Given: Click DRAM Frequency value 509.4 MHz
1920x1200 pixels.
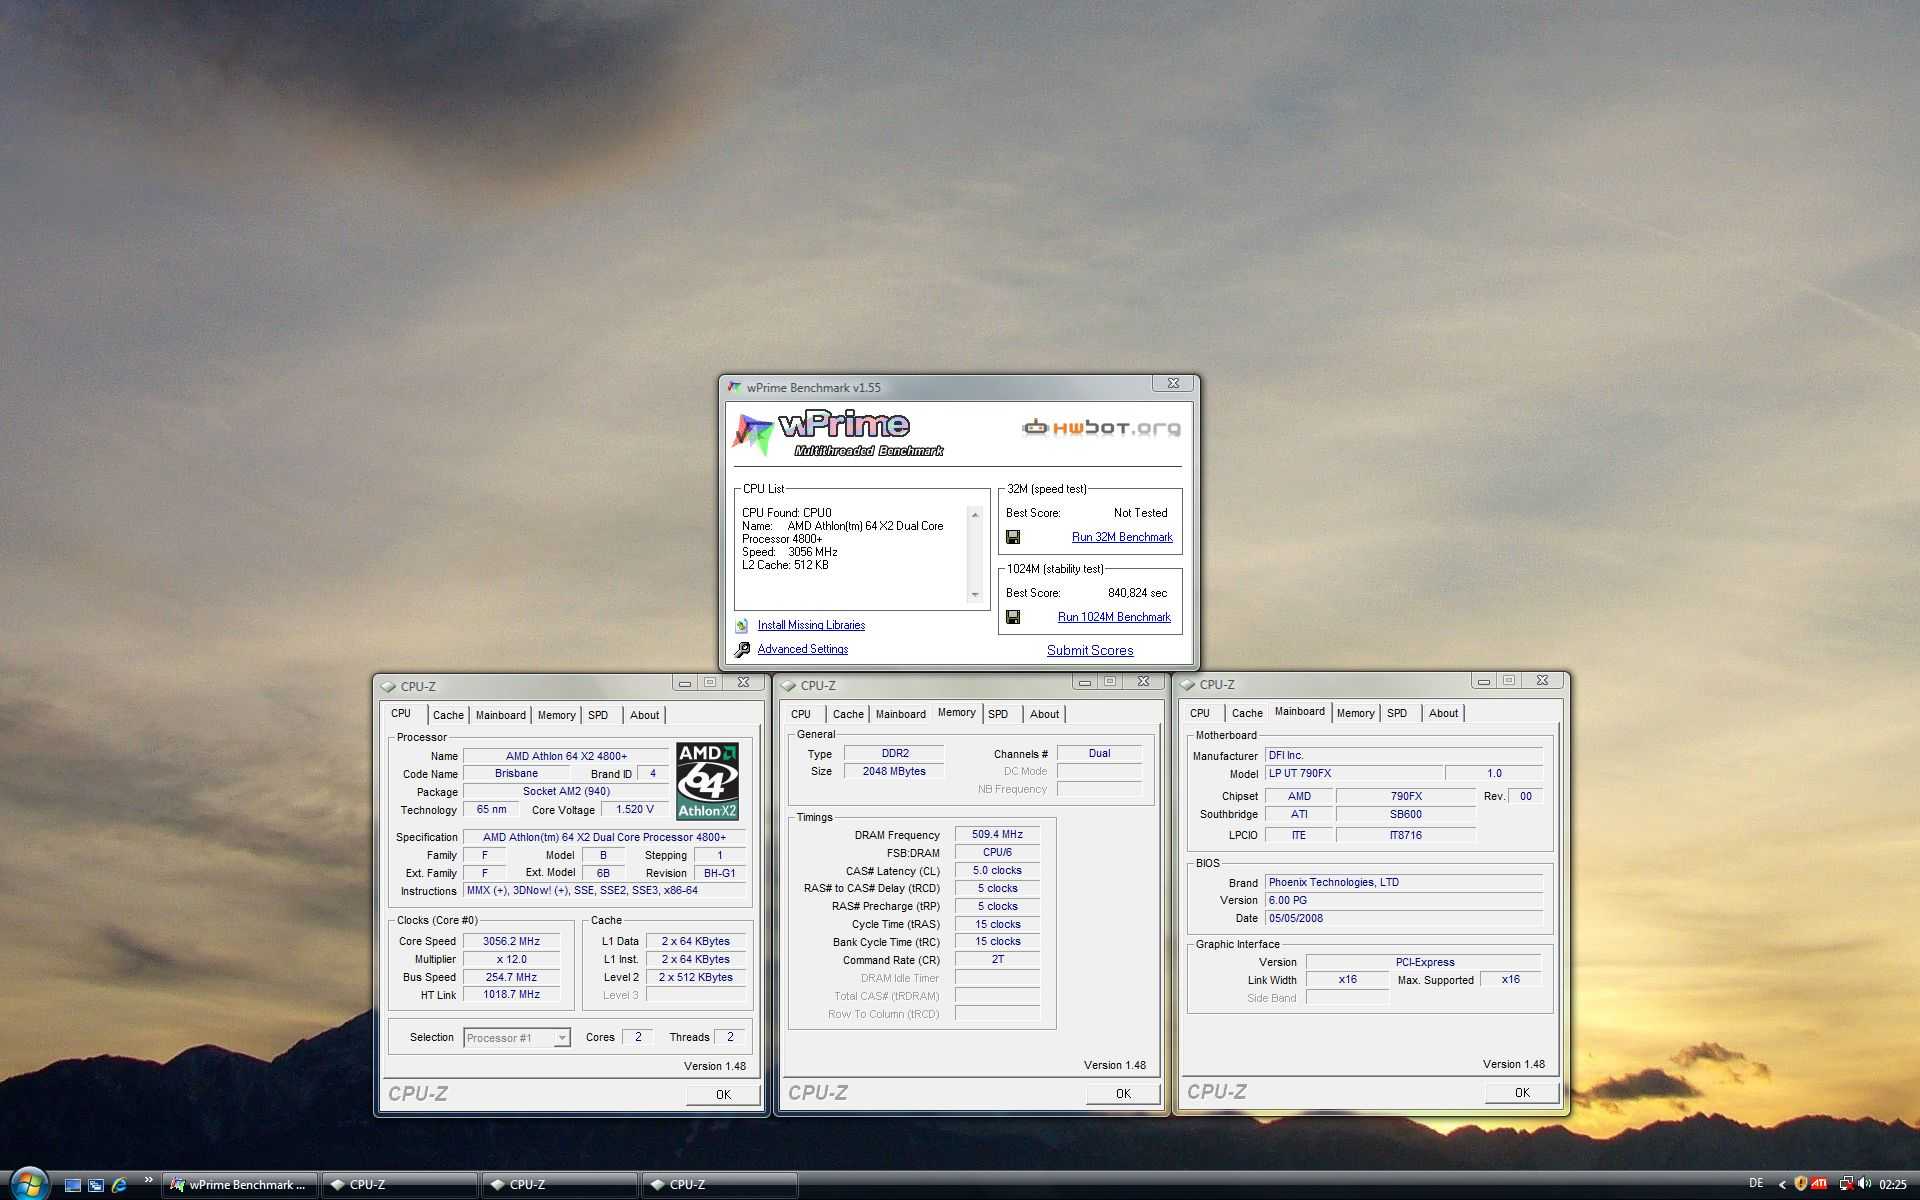Looking at the screenshot, I should (997, 835).
